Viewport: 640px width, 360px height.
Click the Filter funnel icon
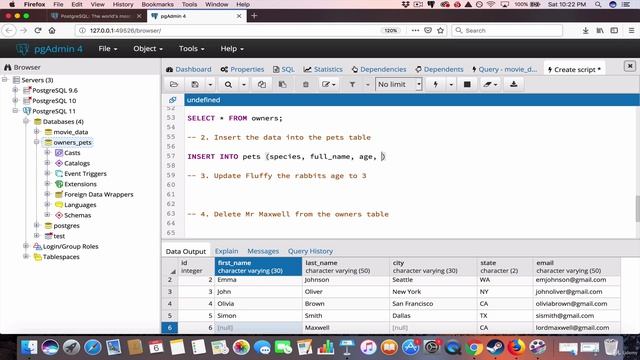tap(352, 84)
